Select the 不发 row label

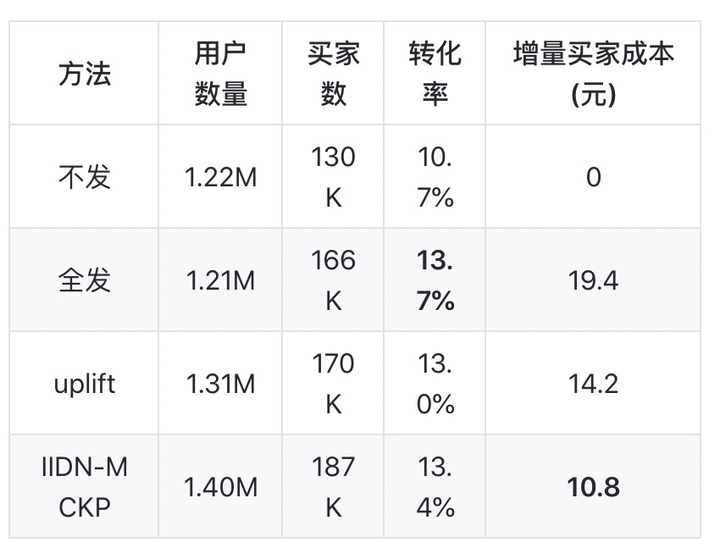(x=84, y=177)
